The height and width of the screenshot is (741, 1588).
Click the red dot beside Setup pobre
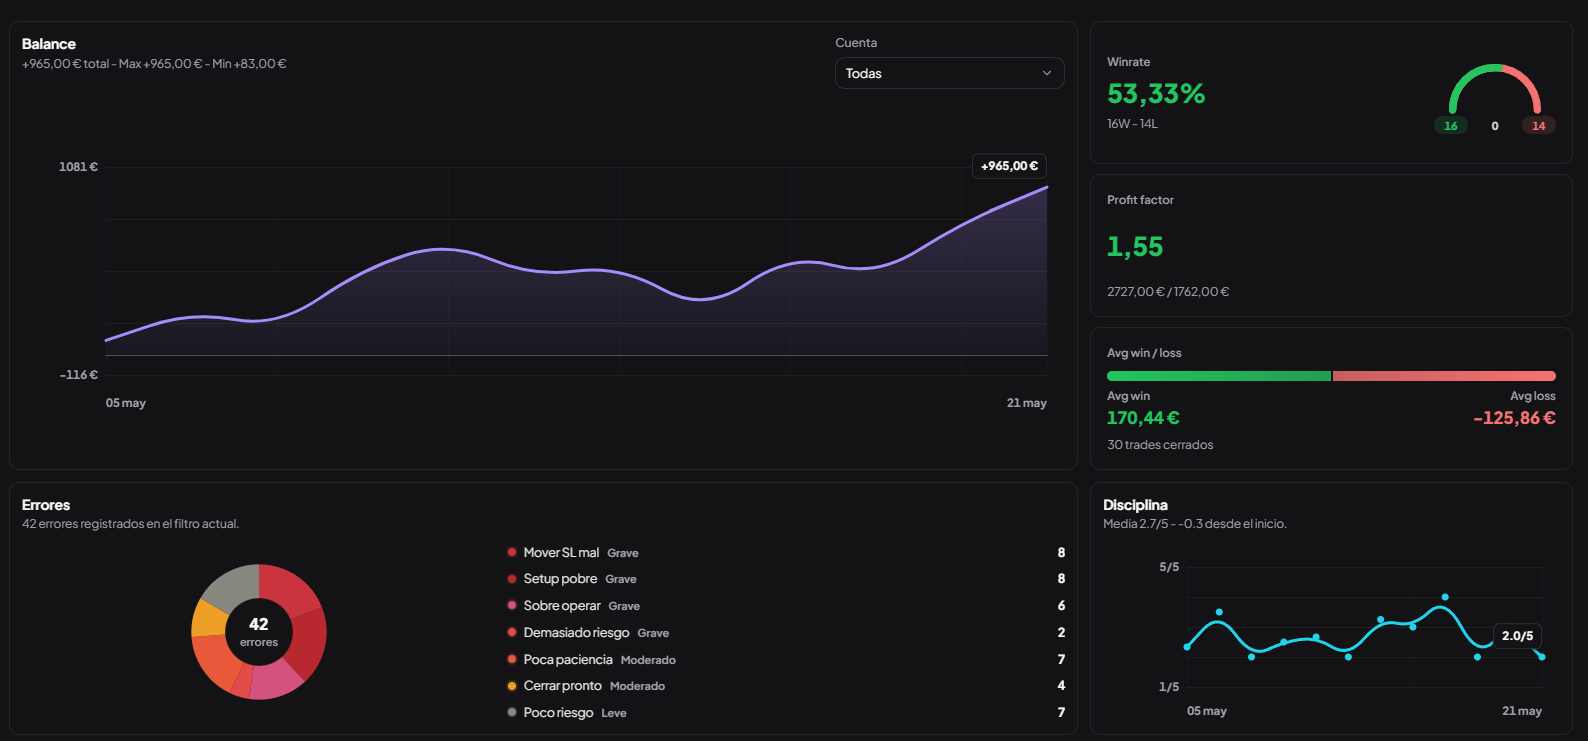point(512,579)
